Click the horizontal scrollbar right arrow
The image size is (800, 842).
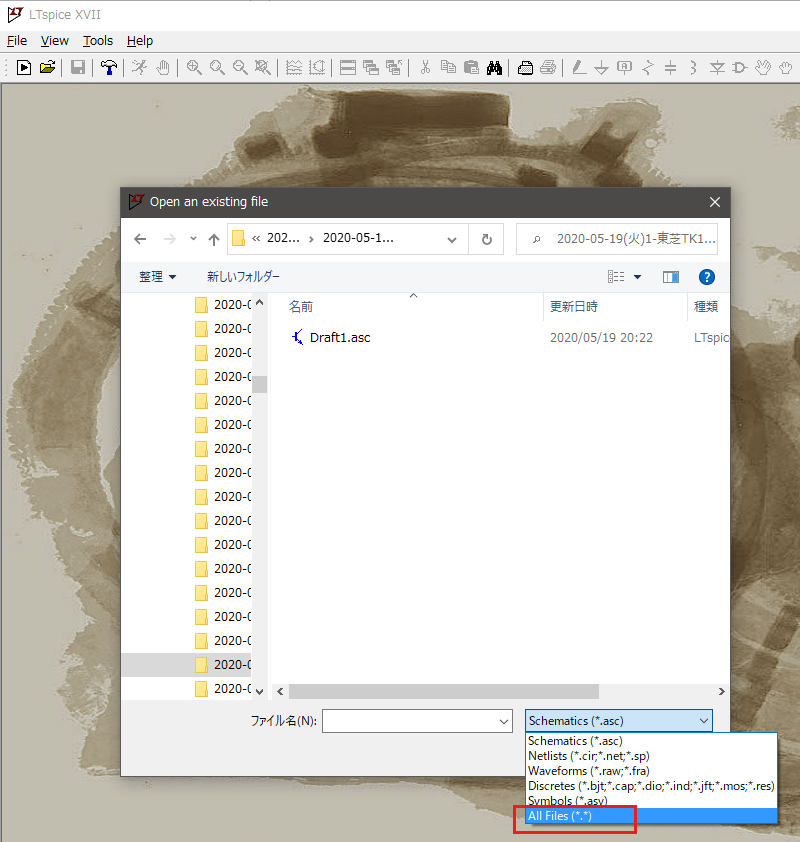(721, 692)
